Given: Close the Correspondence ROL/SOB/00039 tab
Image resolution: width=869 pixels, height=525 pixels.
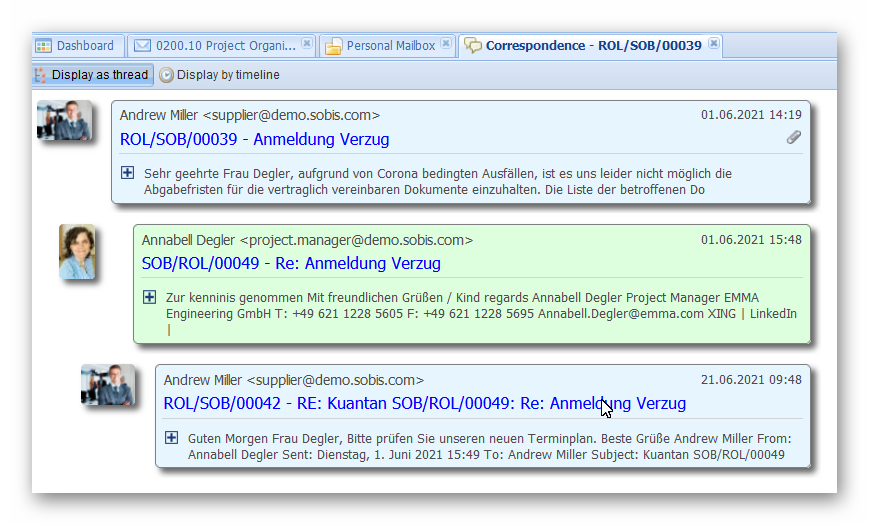Looking at the screenshot, I should coord(713,44).
